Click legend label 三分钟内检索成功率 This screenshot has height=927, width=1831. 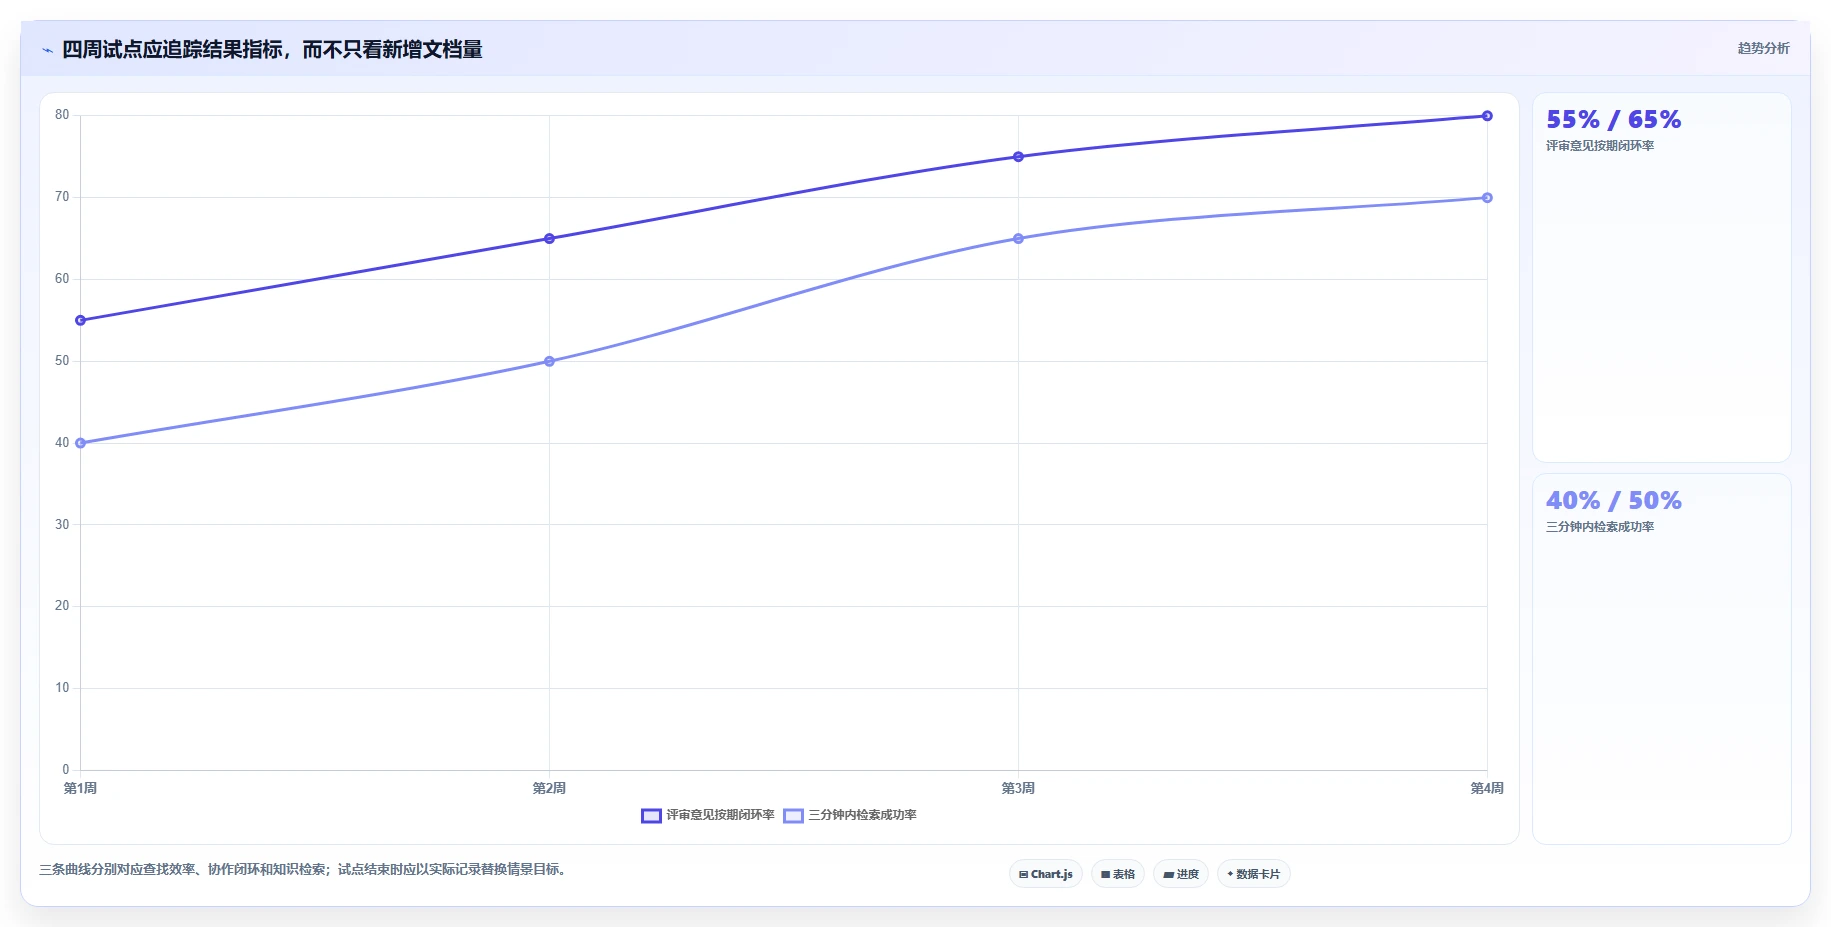pos(862,815)
